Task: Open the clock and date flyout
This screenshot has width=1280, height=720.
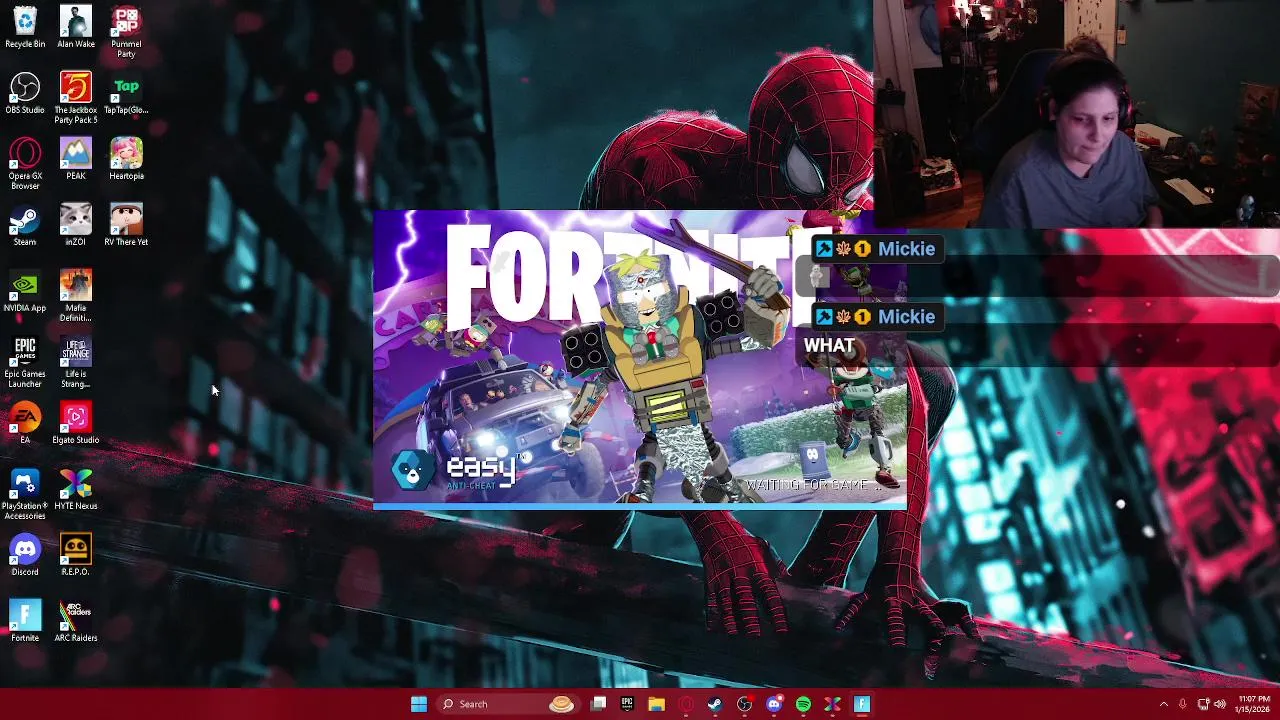Action: 1251,704
